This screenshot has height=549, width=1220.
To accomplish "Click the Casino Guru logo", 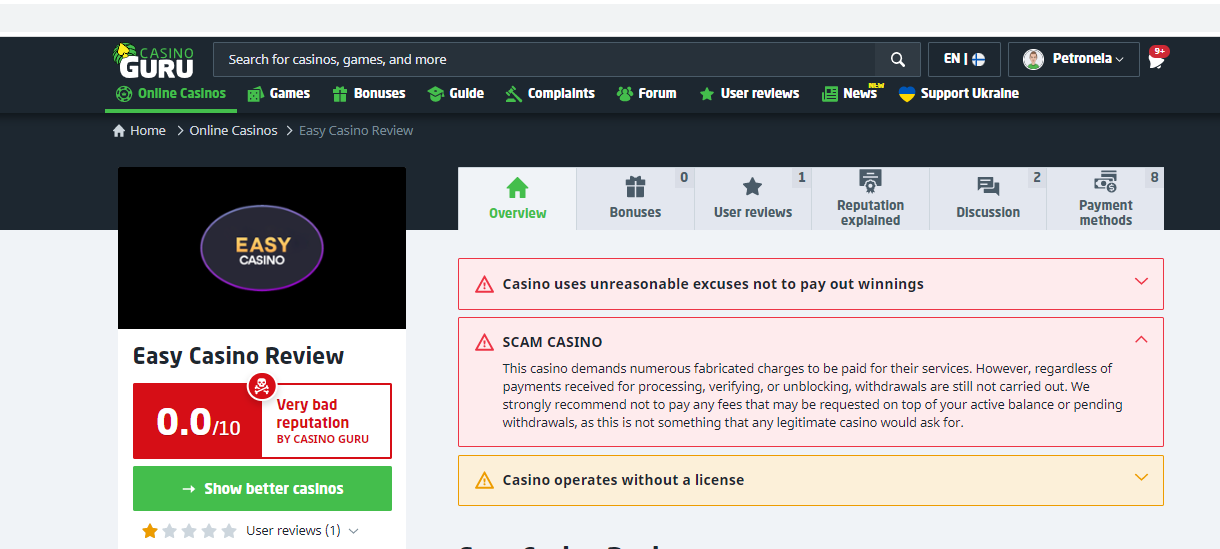I will pos(154,60).
